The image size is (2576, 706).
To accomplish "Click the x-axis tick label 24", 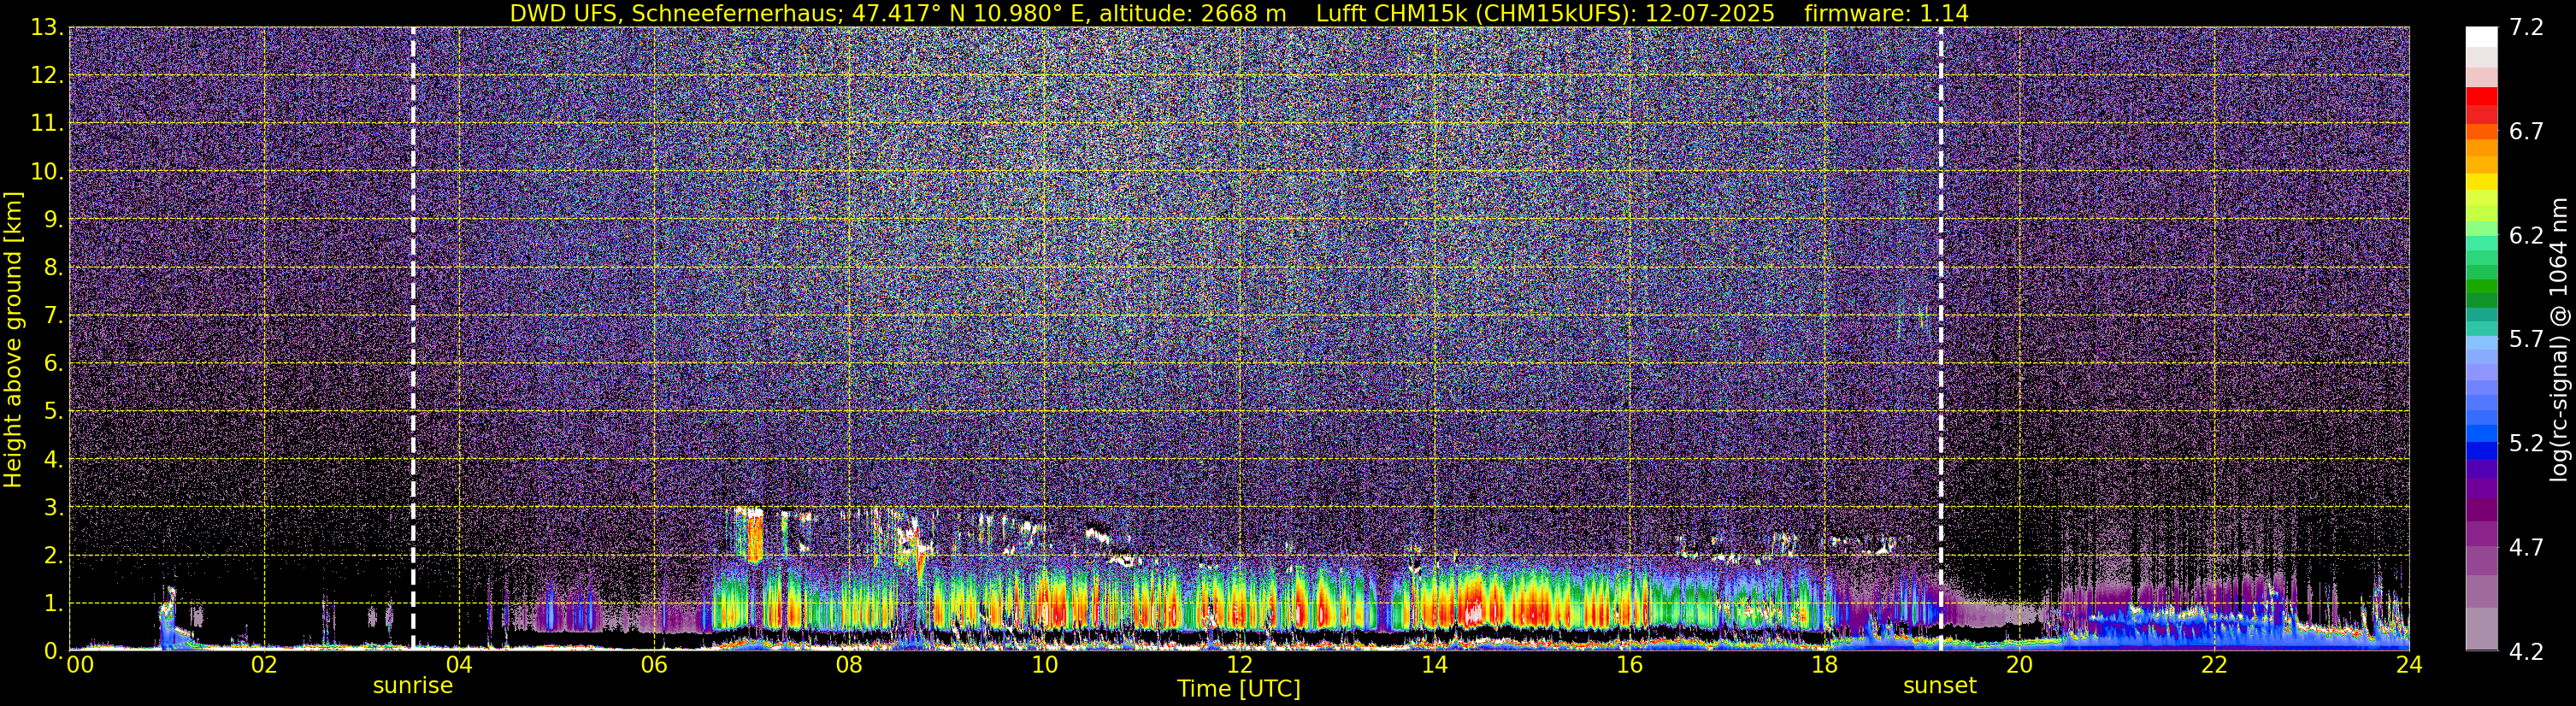I will click(x=2409, y=665).
